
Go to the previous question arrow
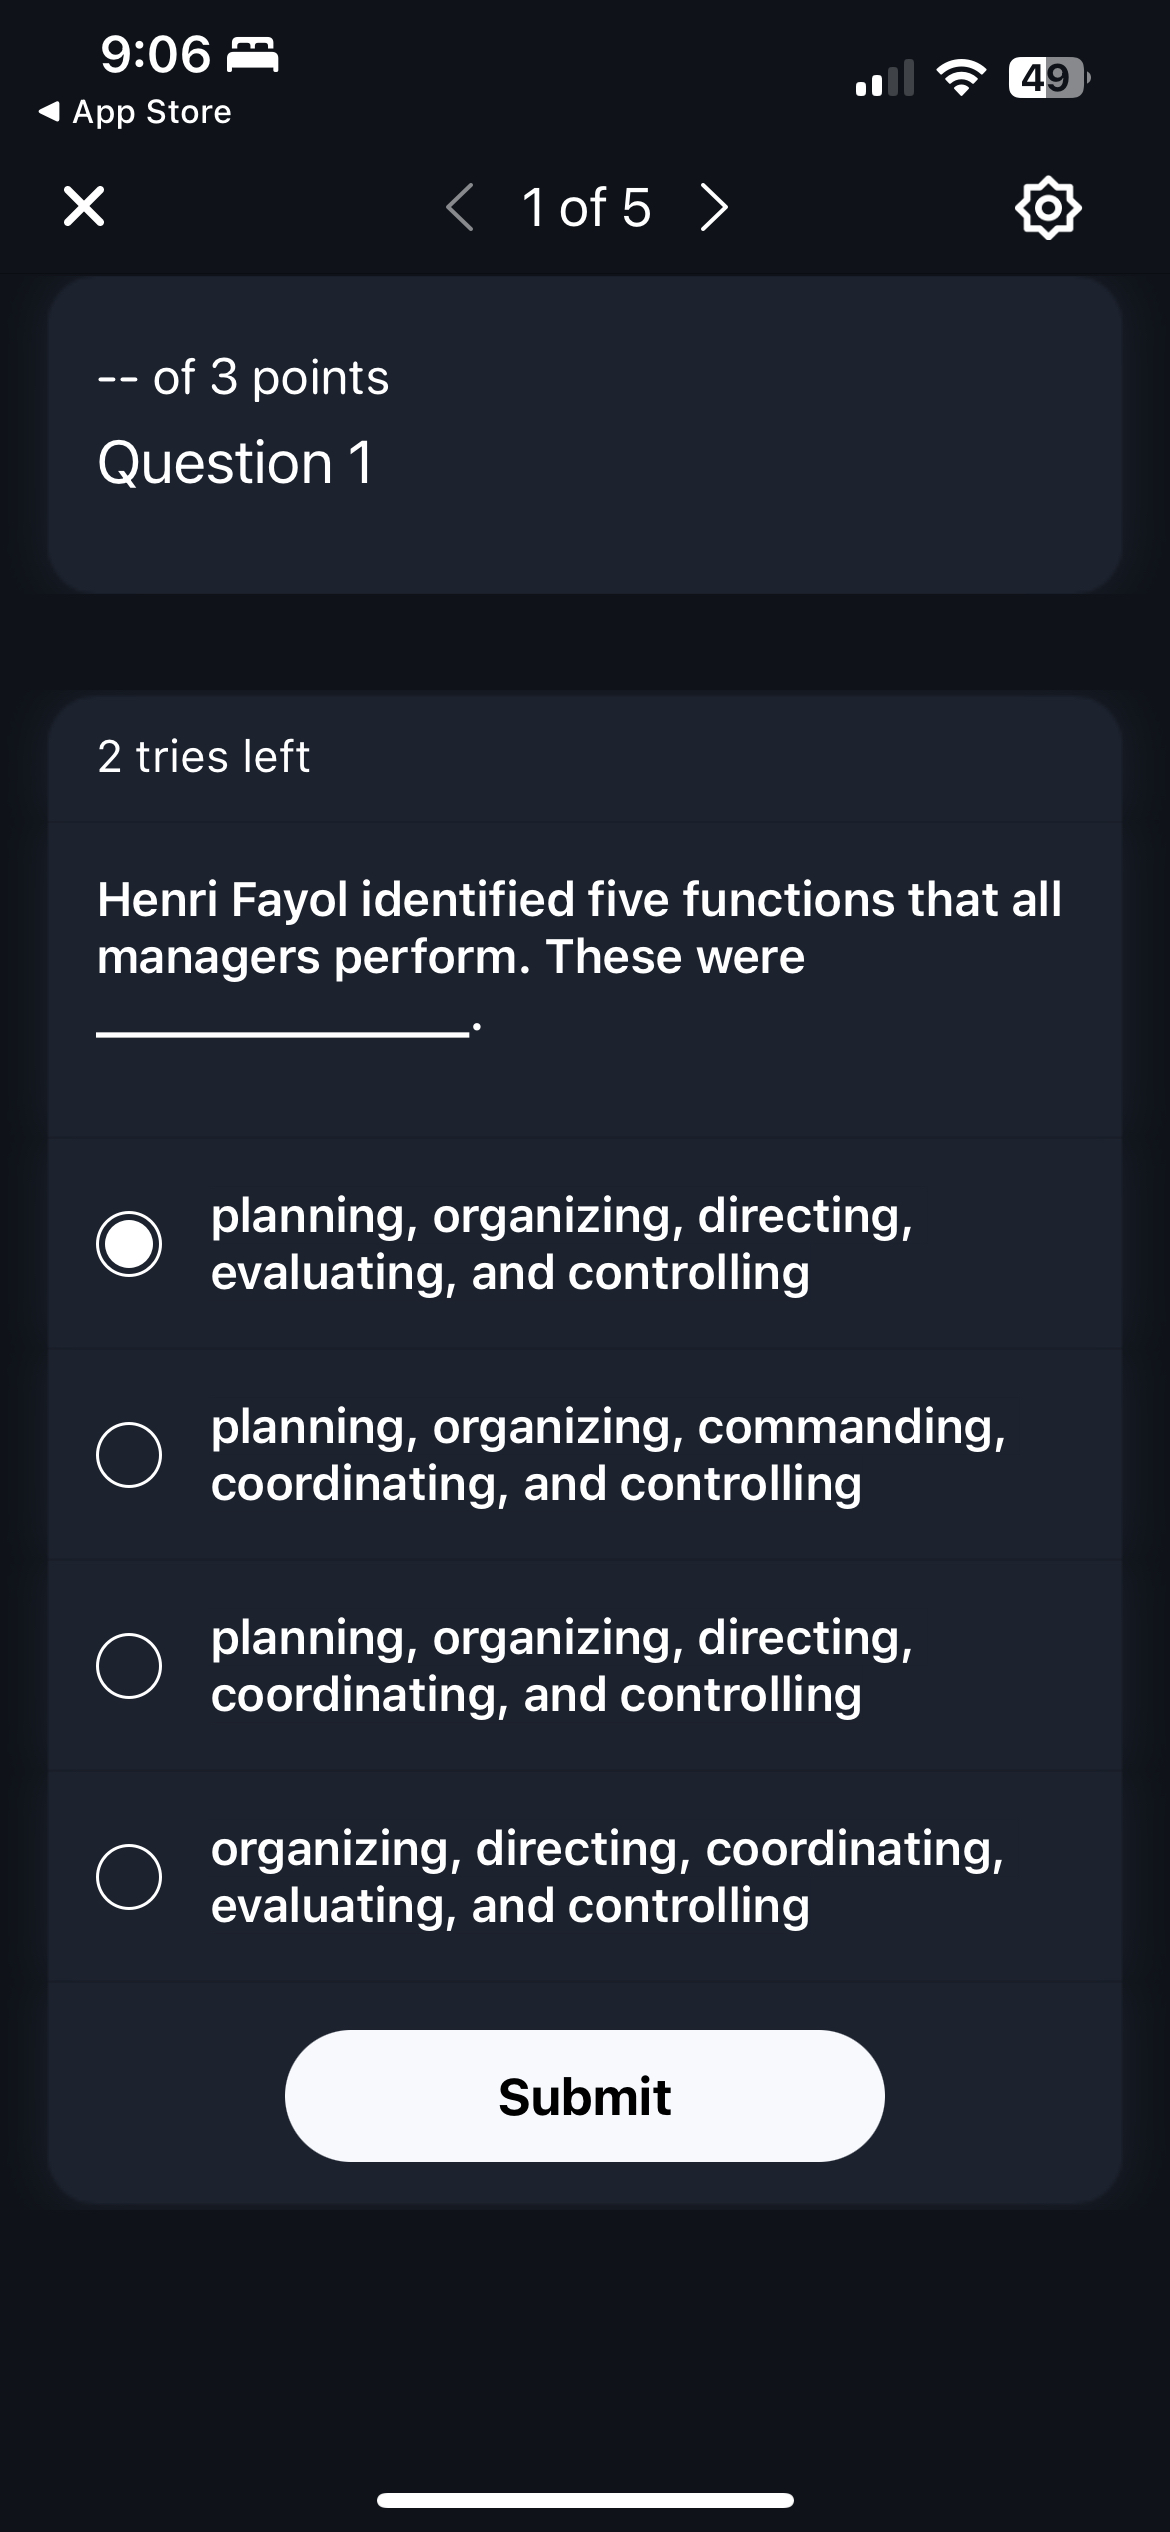pyautogui.click(x=459, y=208)
